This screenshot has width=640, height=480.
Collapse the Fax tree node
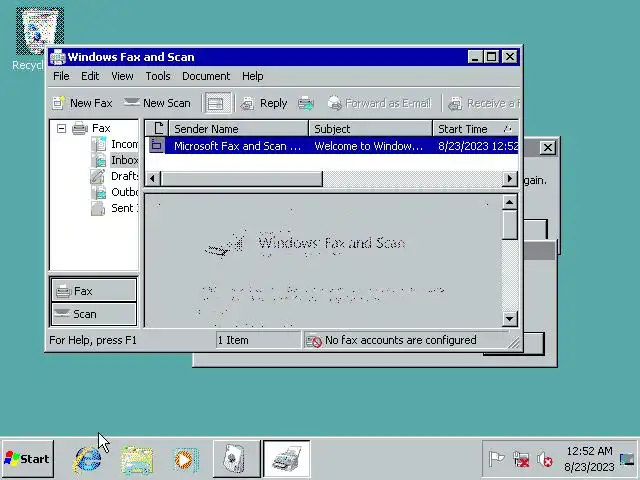pyautogui.click(x=62, y=129)
